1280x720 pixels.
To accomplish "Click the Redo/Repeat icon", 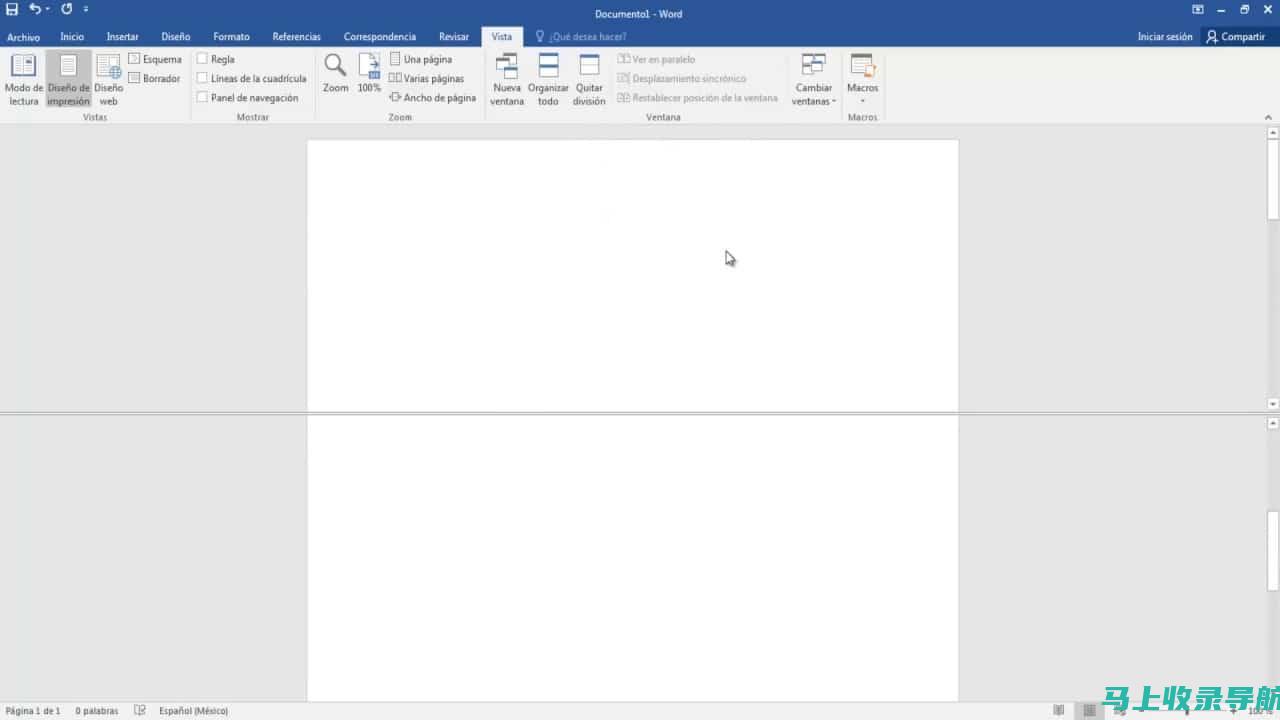I will click(66, 9).
